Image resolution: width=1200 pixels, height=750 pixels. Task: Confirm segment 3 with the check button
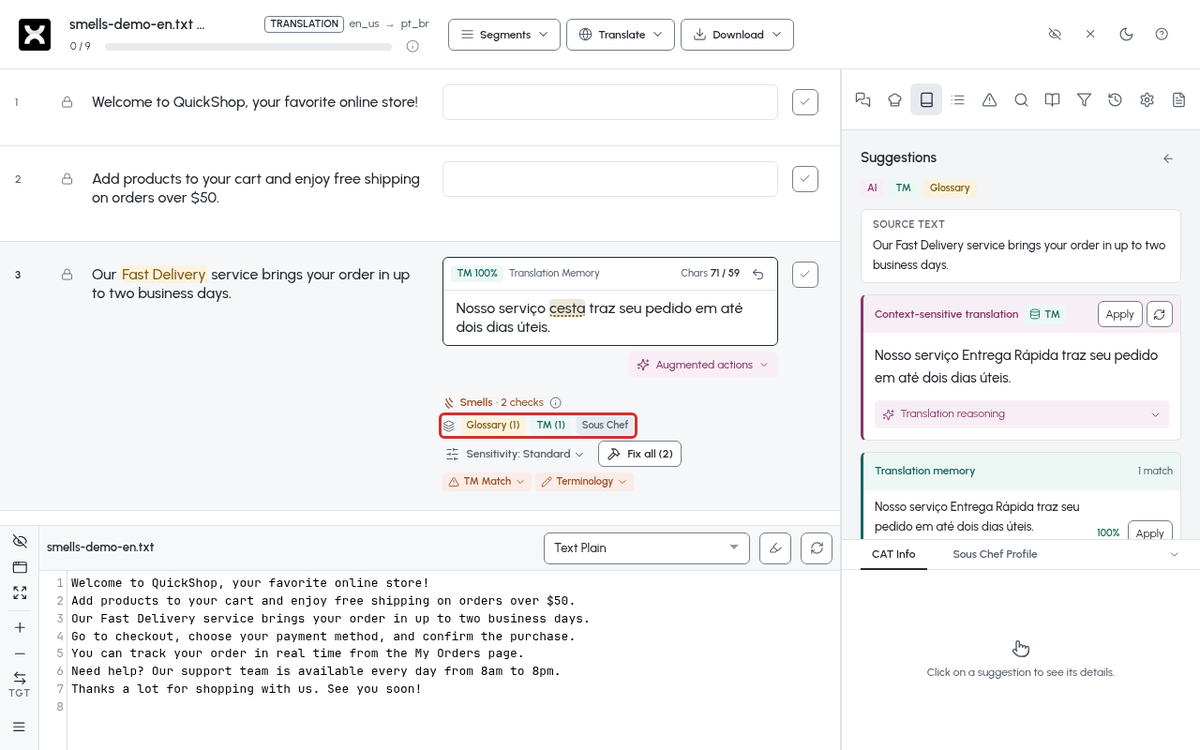pos(805,274)
